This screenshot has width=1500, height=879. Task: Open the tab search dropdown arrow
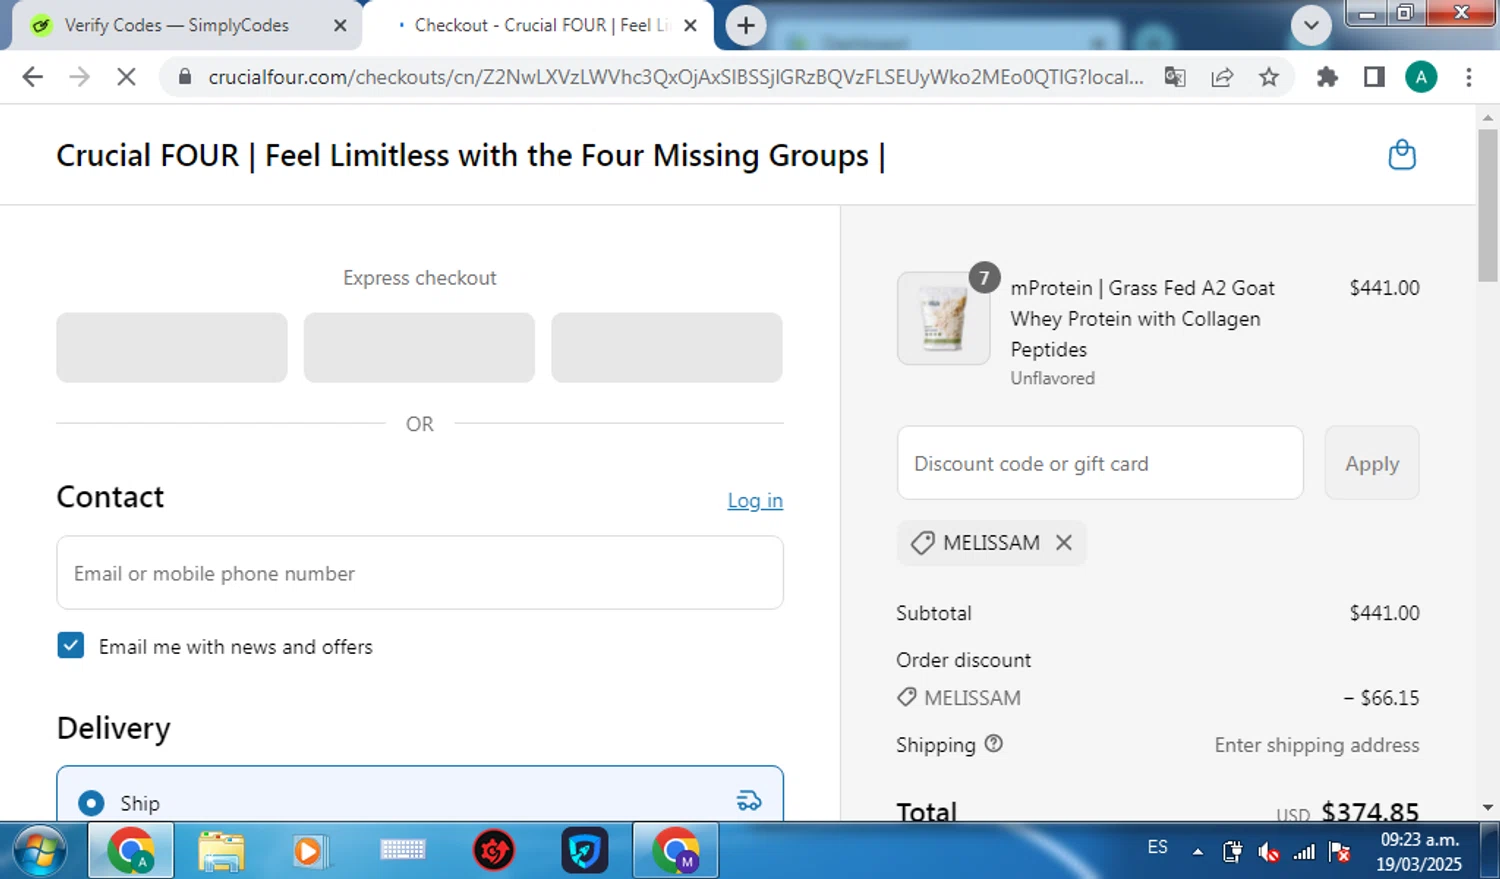1311,26
